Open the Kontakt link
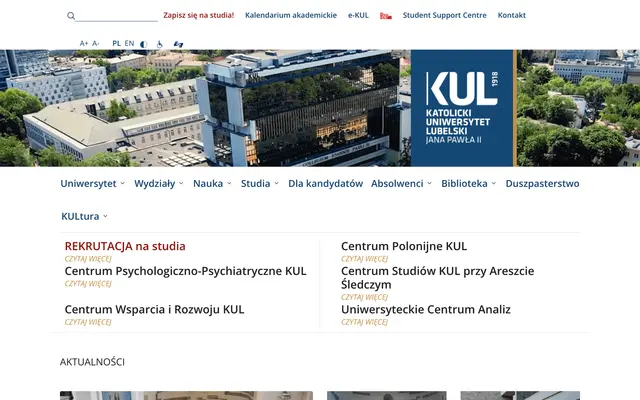Screen dimensions: 640x400 511,15
